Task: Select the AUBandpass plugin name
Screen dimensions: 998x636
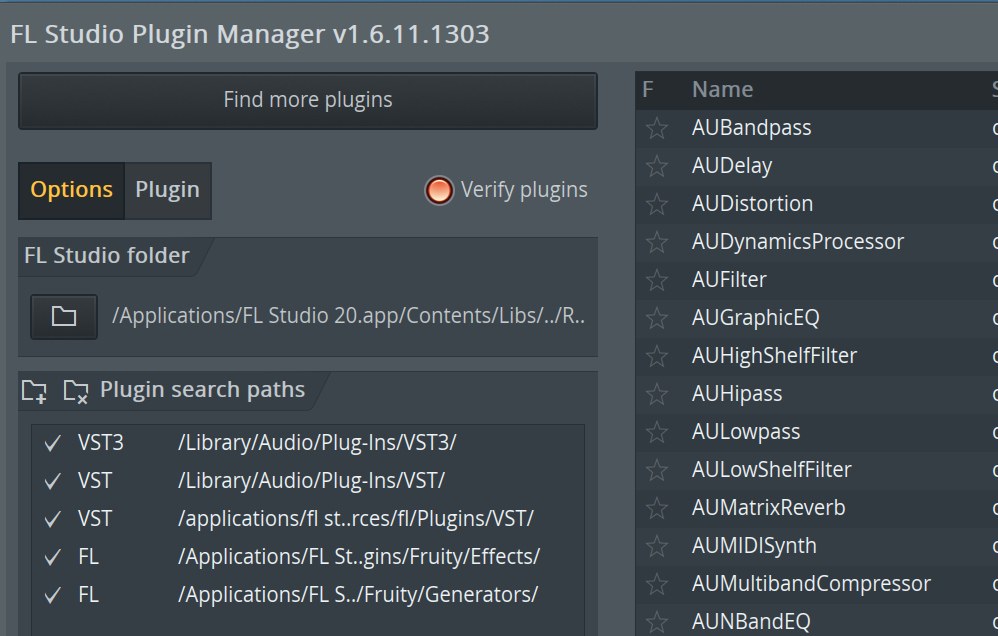Action: (x=752, y=128)
